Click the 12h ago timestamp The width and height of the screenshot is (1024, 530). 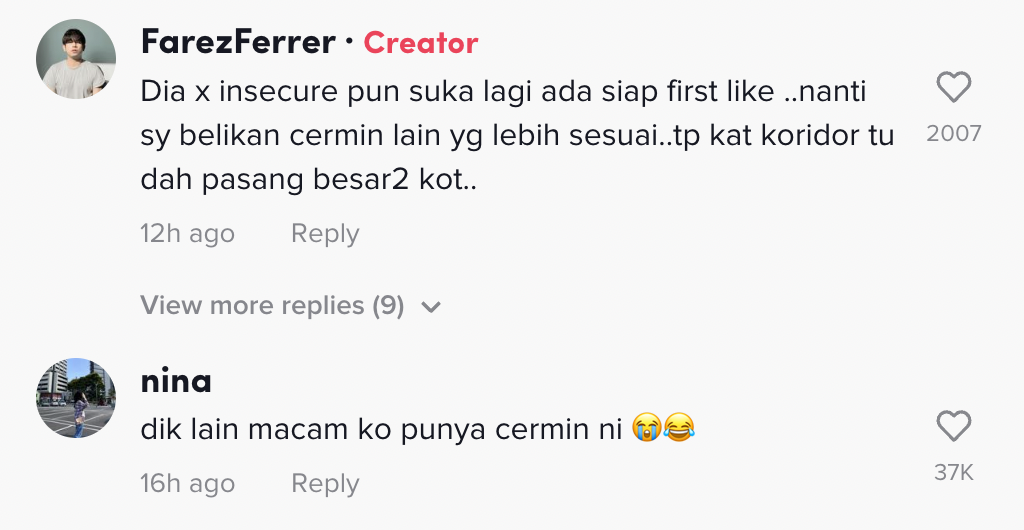click(x=187, y=234)
